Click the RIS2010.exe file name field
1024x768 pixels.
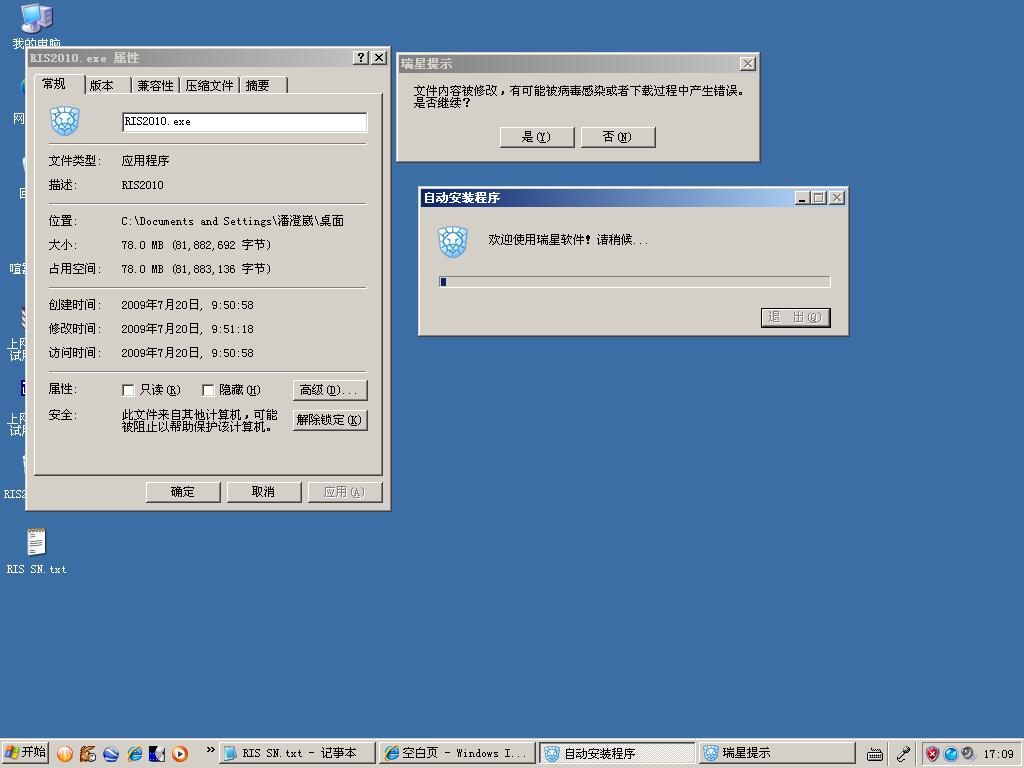click(244, 122)
